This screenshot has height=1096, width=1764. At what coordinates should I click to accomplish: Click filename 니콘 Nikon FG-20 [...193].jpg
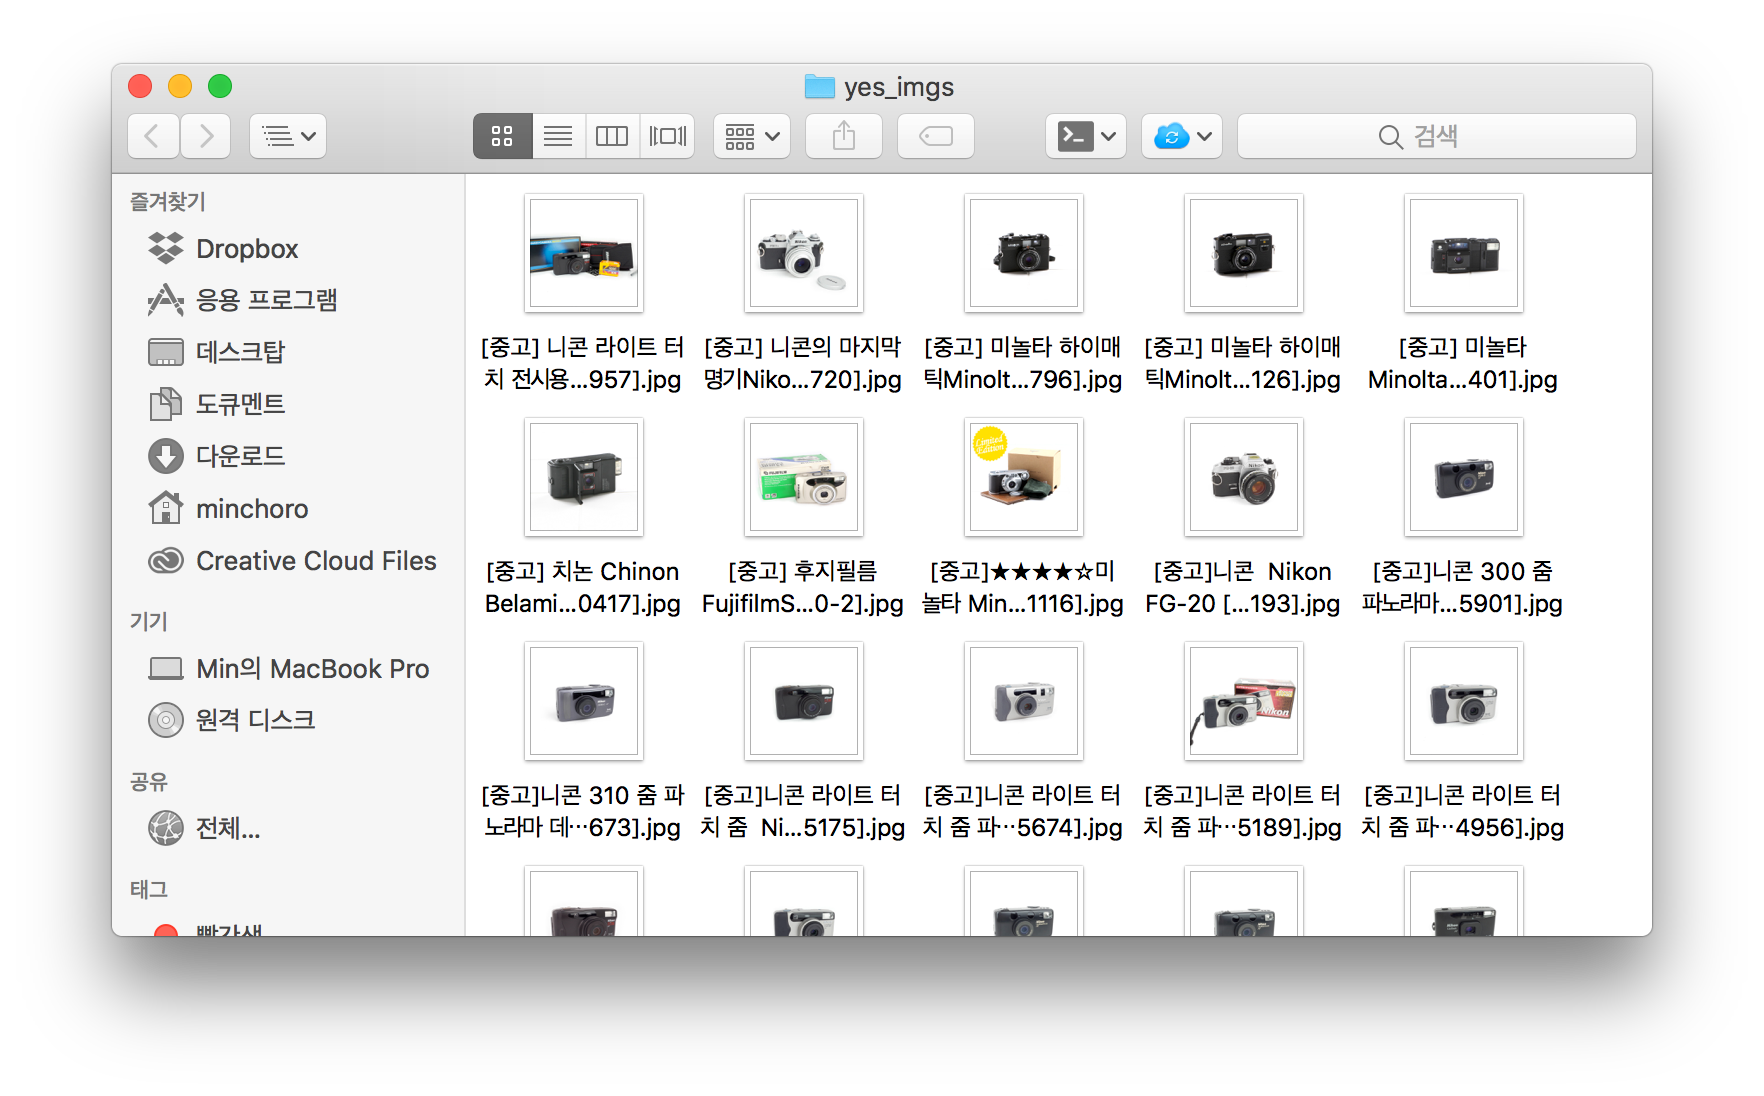point(1243,587)
